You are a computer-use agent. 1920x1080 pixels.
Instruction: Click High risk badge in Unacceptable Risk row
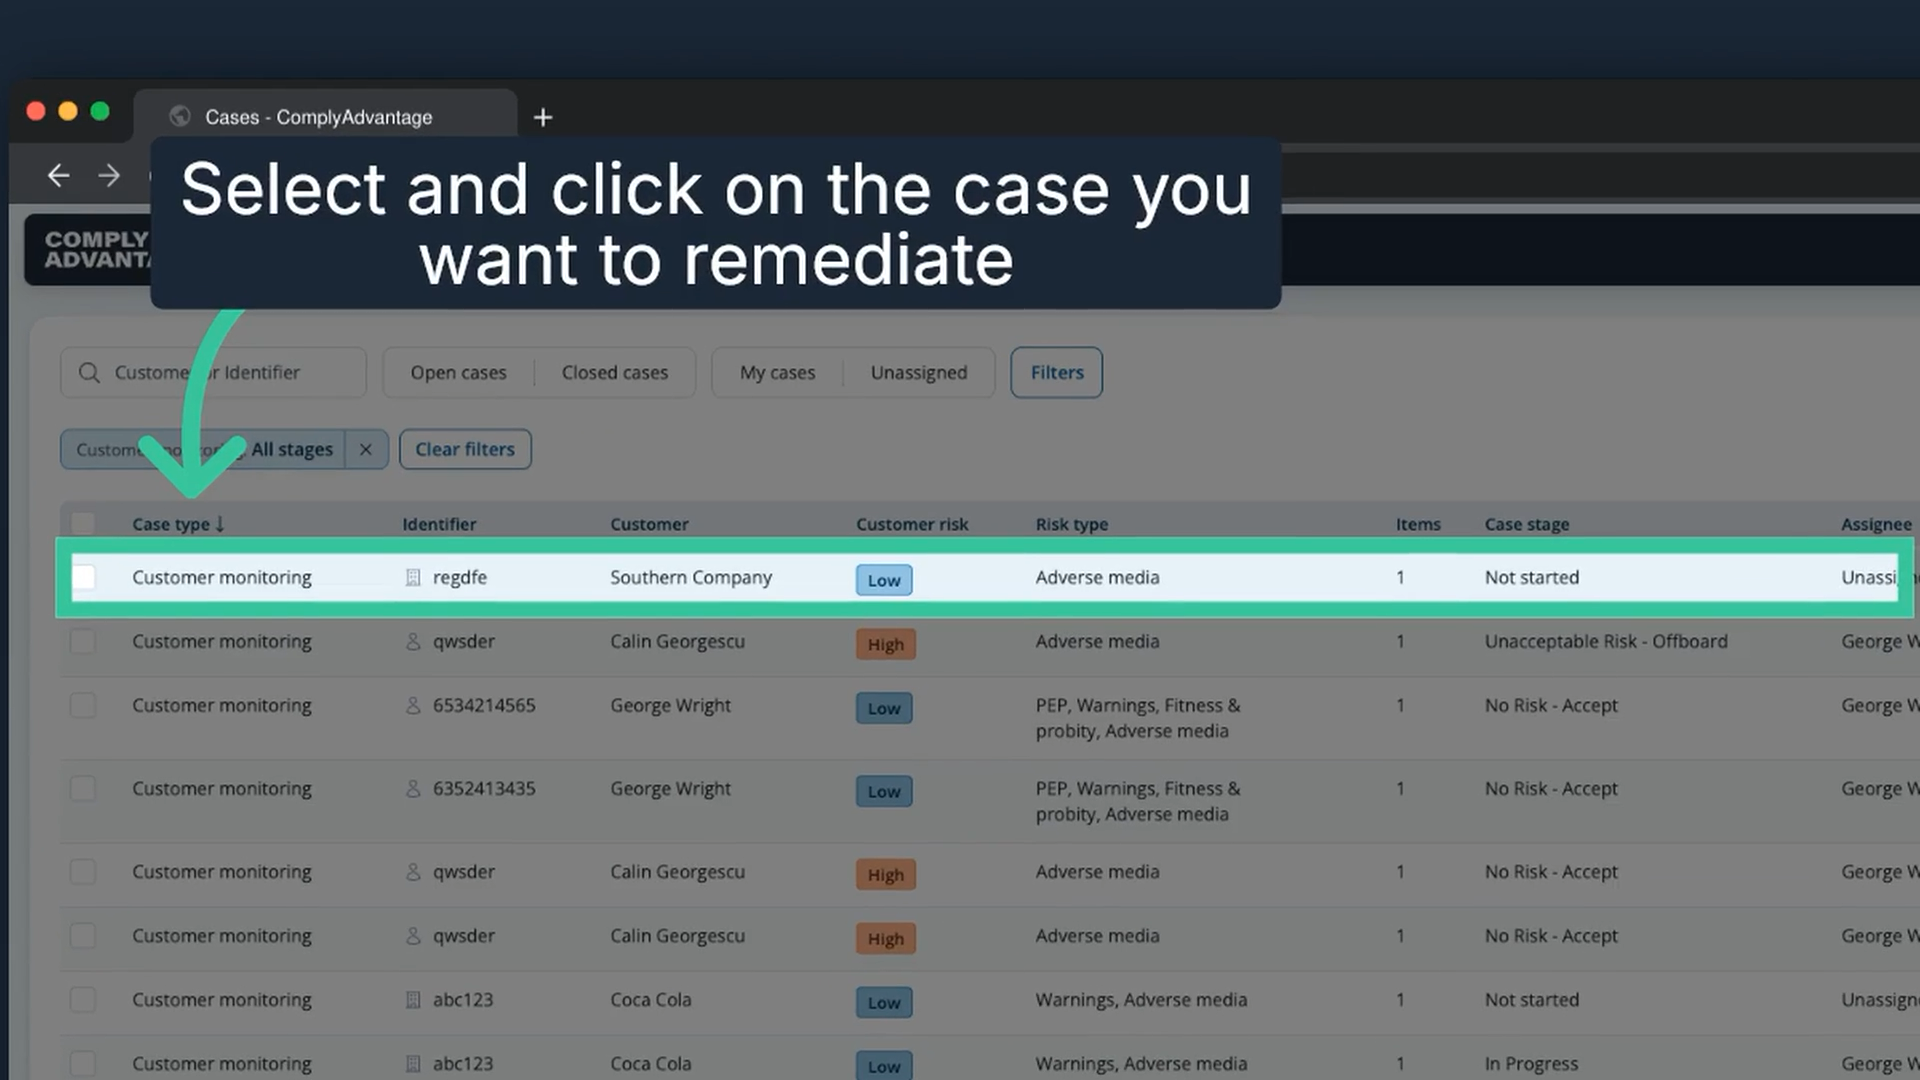[886, 644]
